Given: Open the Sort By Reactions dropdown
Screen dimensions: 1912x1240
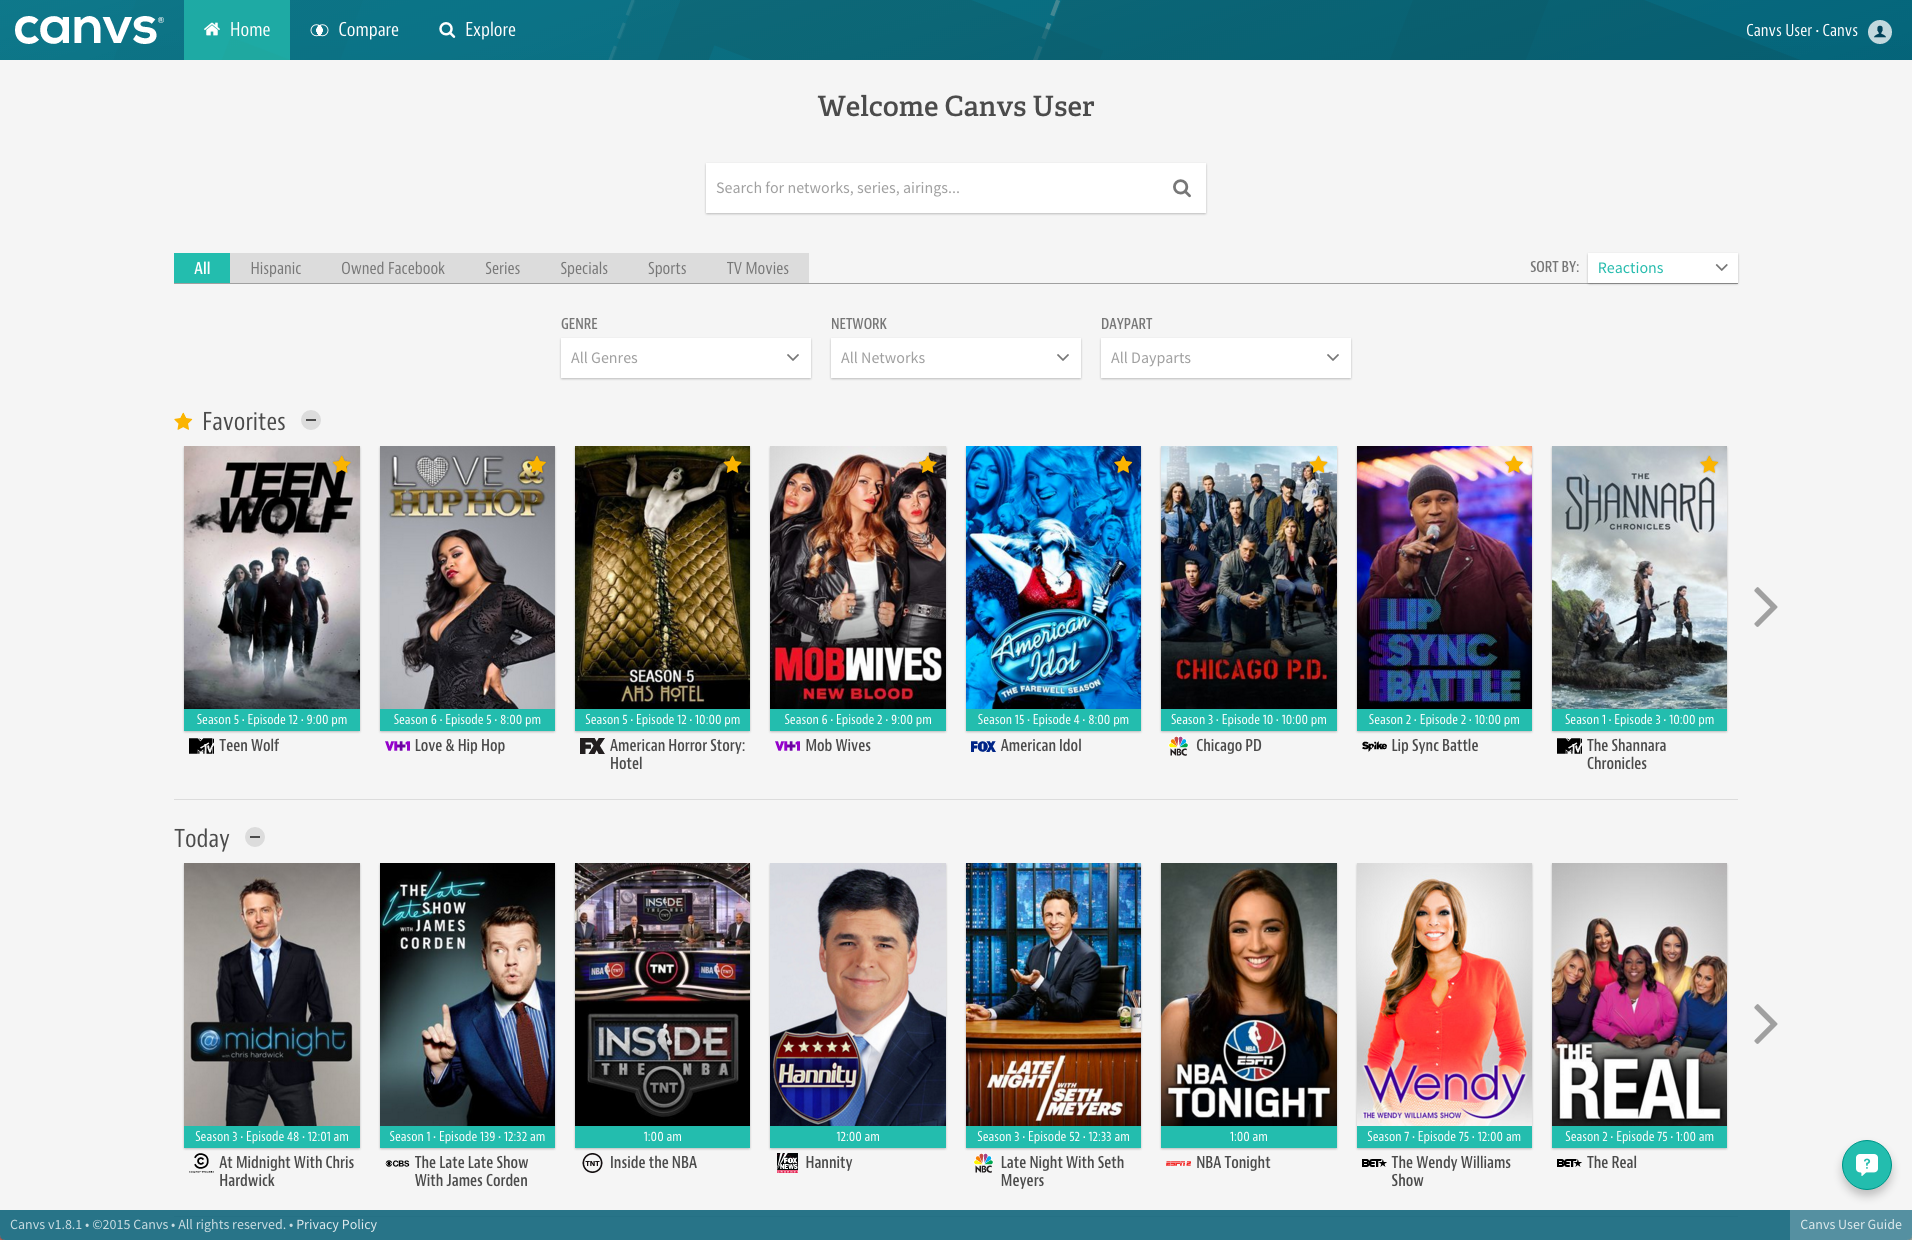Looking at the screenshot, I should pyautogui.click(x=1662, y=268).
